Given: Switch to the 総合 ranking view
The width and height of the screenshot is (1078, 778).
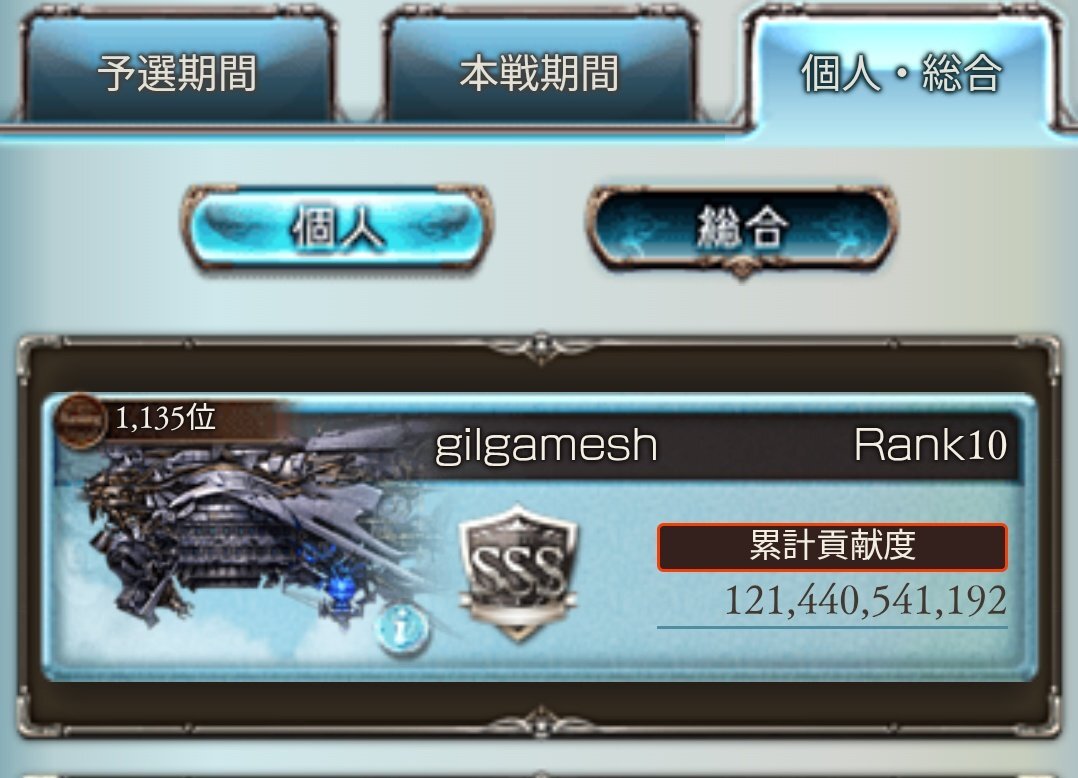Looking at the screenshot, I should (741, 227).
